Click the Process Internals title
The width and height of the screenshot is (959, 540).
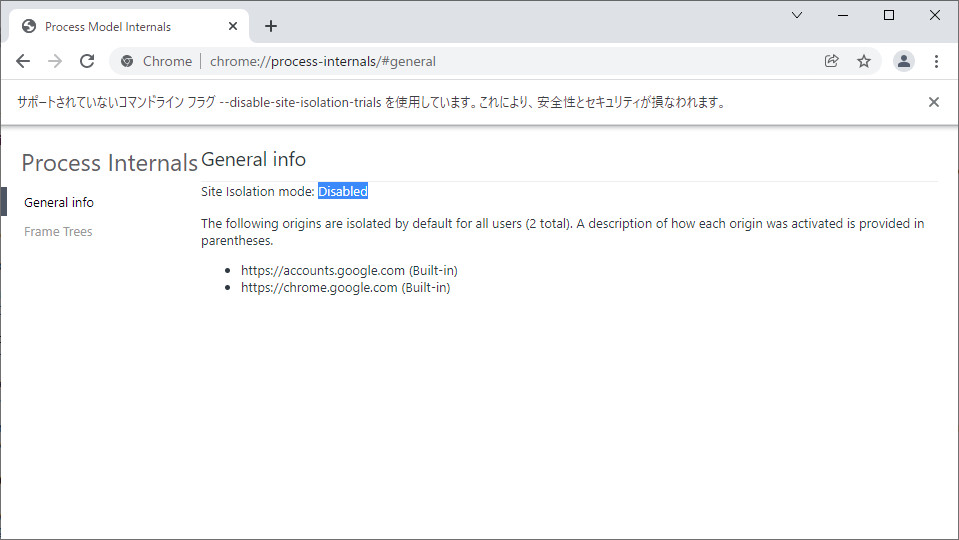[x=109, y=163]
